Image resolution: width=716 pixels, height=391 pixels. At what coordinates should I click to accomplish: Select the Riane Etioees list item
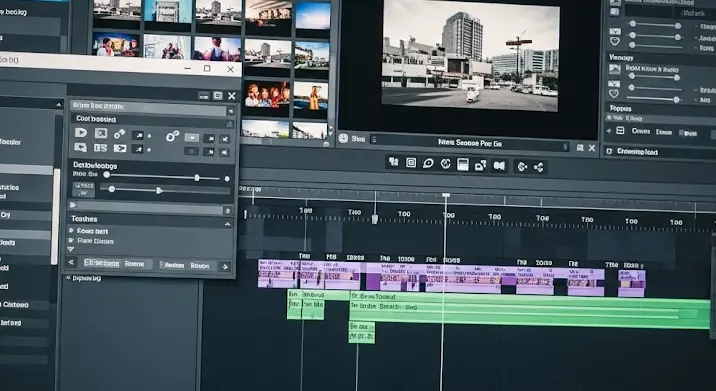[95, 241]
